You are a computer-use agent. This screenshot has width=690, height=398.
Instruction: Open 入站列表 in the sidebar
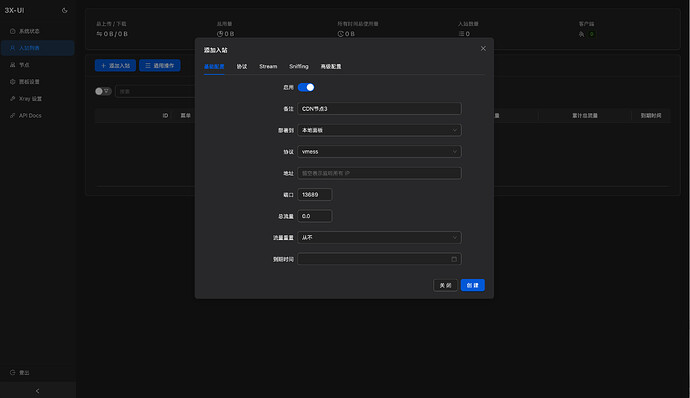(37, 48)
